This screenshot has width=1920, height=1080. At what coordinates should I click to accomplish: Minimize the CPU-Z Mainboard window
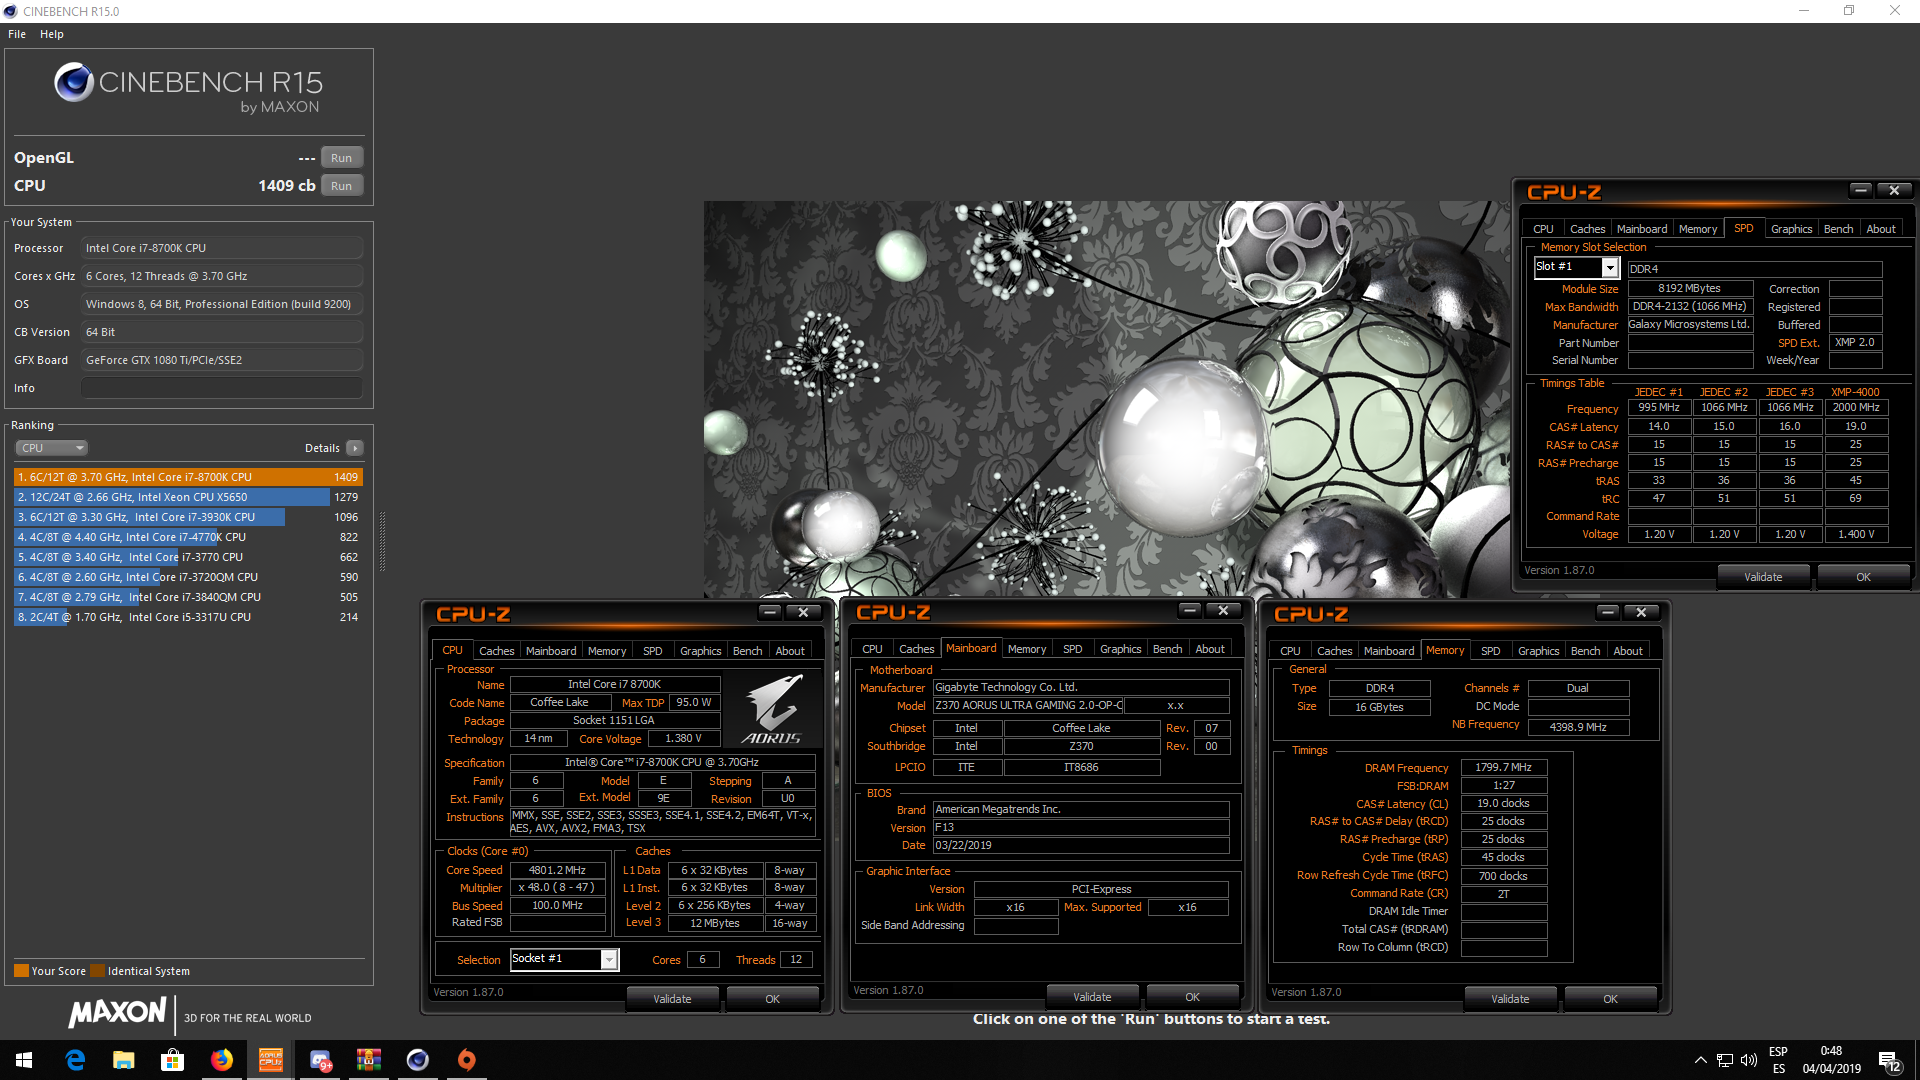pos(1189,610)
